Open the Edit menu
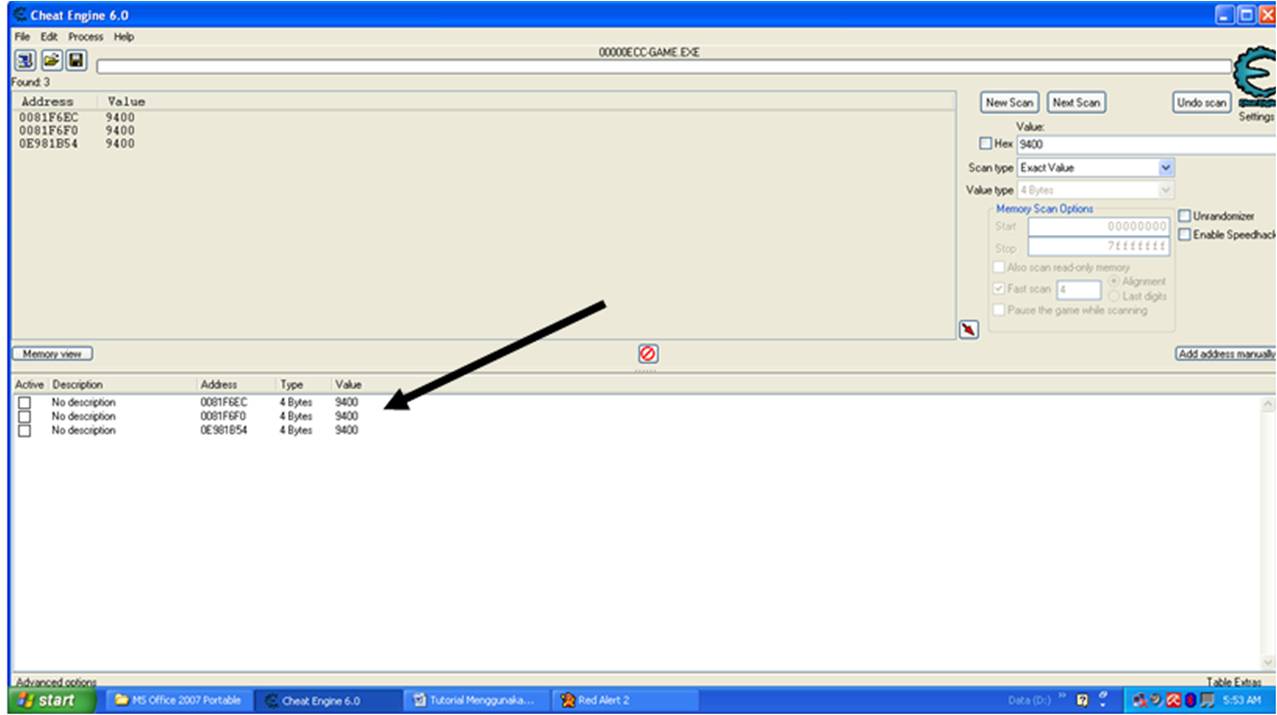Viewport: 1277px width, 715px height. (49, 37)
